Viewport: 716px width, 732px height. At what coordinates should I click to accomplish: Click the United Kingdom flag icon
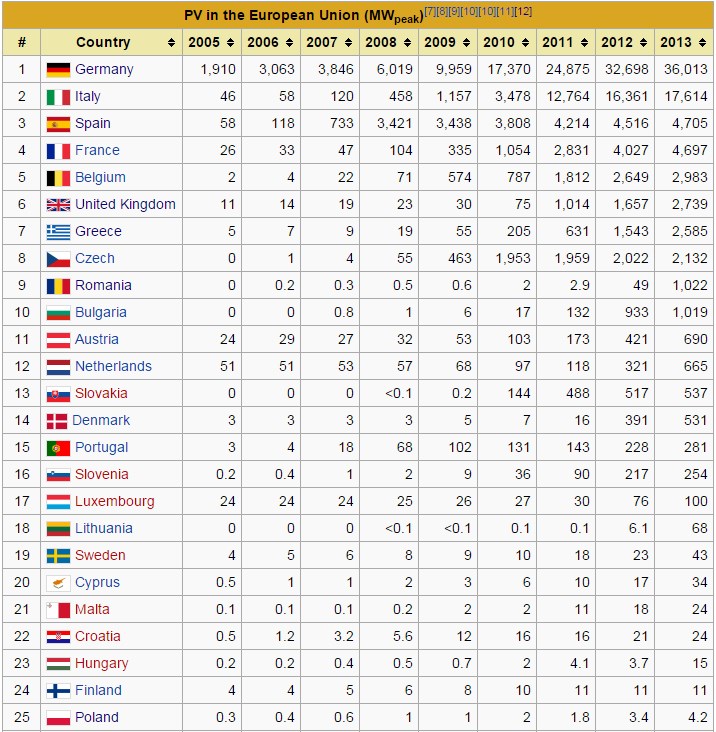58,205
